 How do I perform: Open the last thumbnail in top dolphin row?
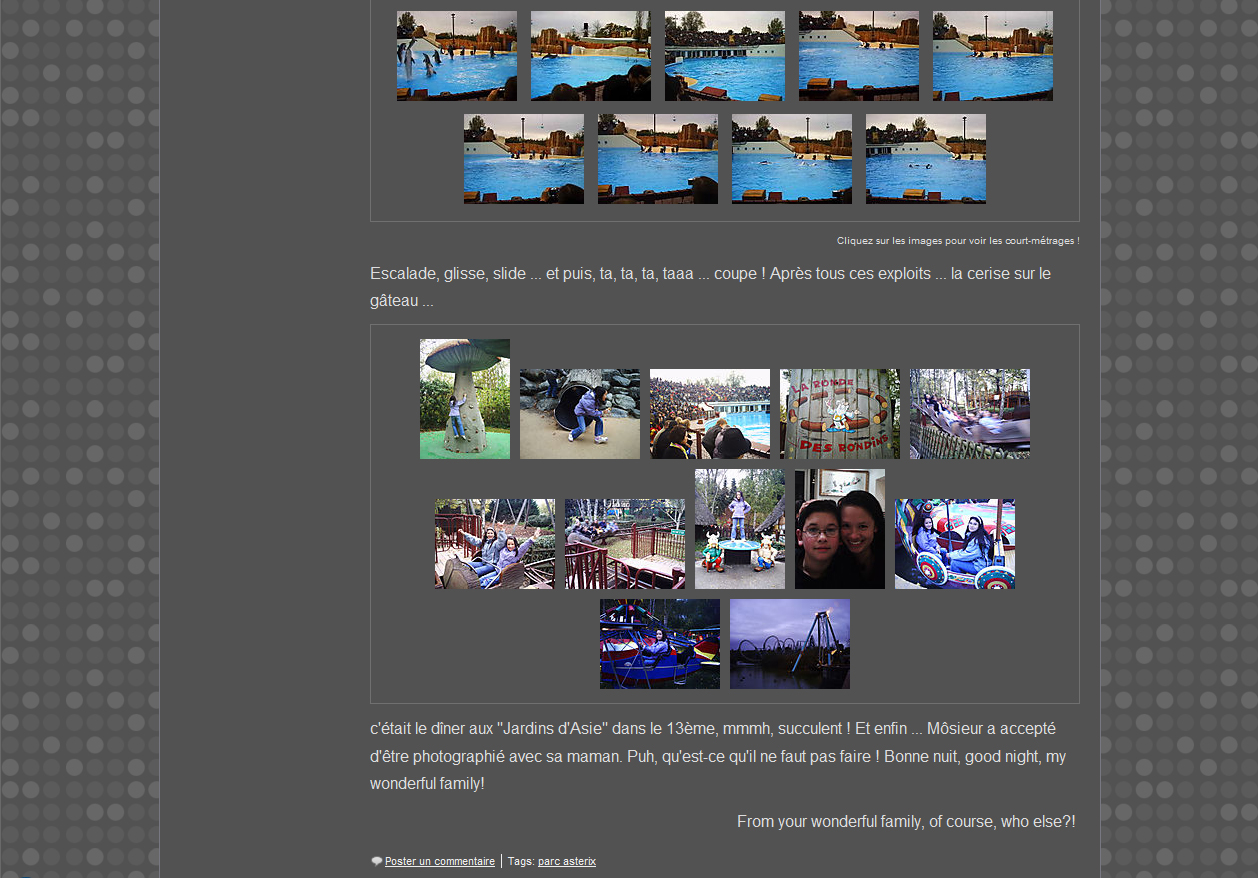click(992, 56)
